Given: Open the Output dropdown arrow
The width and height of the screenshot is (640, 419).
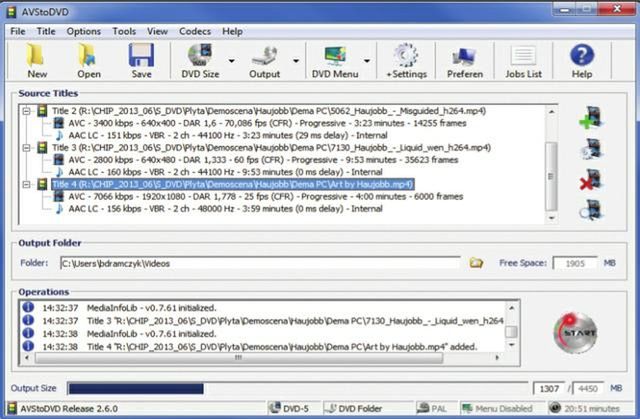Looking at the screenshot, I should (x=296, y=61).
